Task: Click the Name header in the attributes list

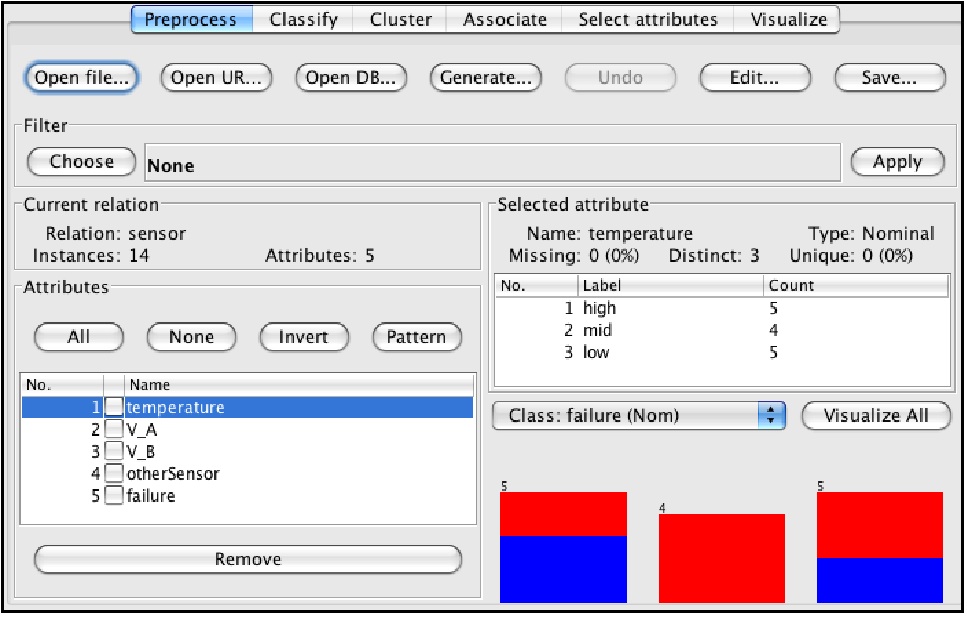Action: coord(299,385)
